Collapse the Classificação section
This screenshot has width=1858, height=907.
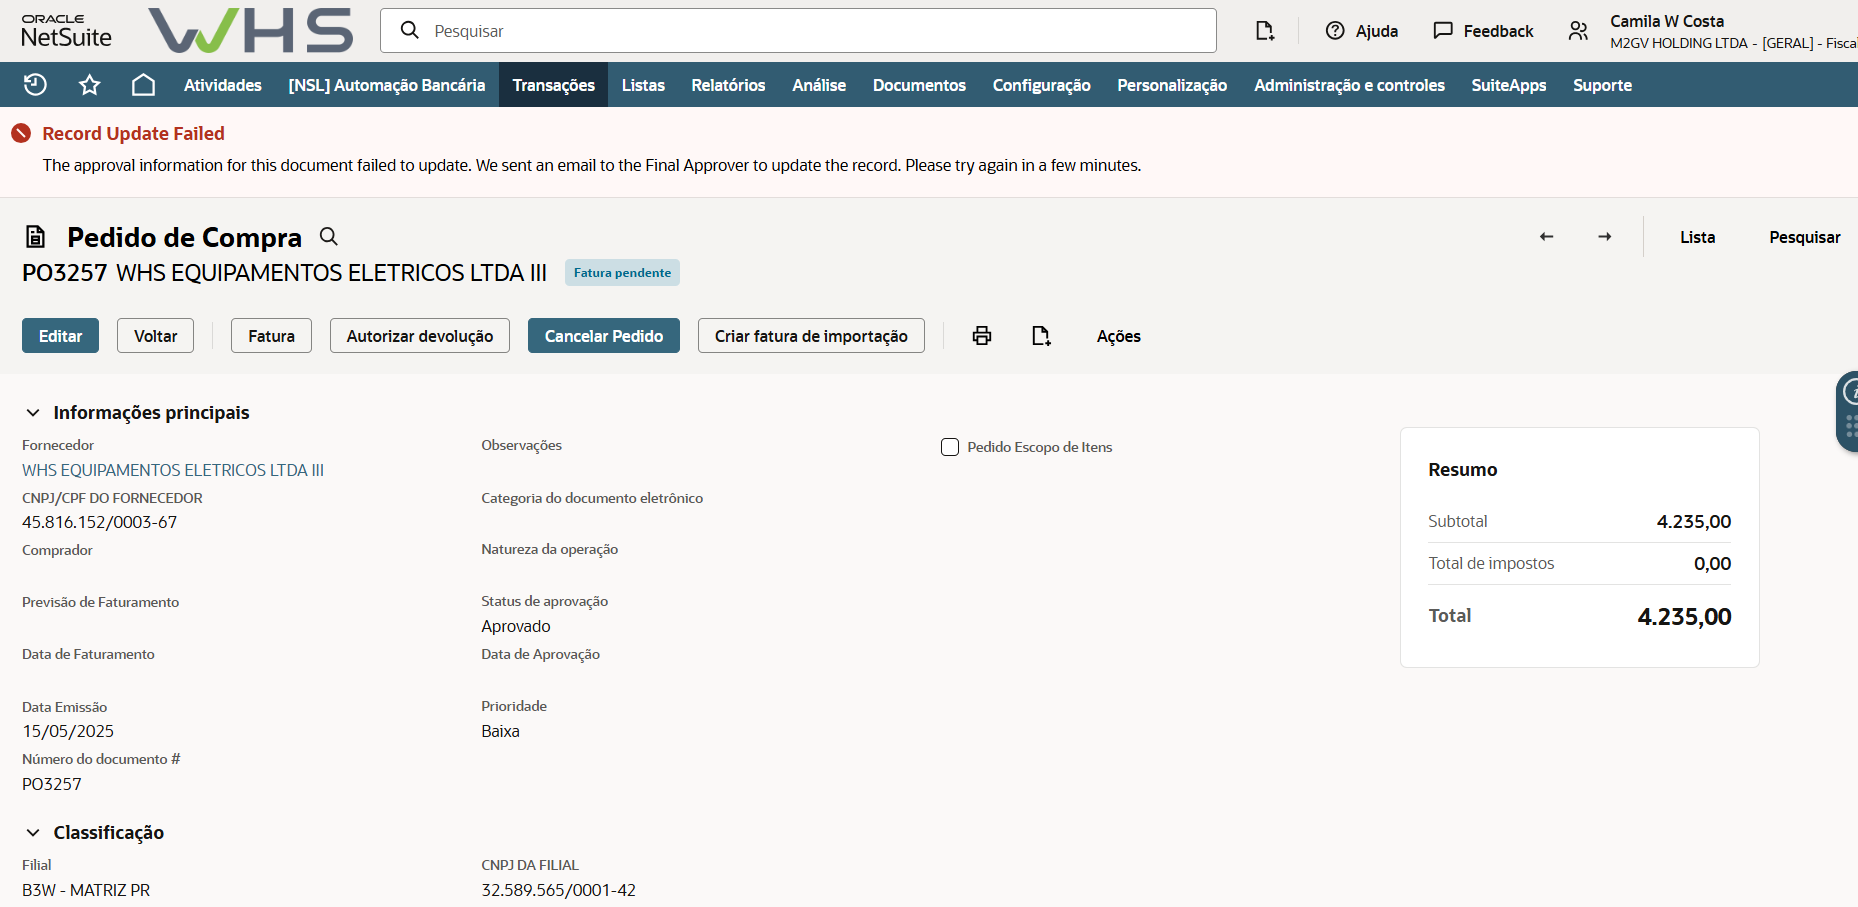coord(33,833)
